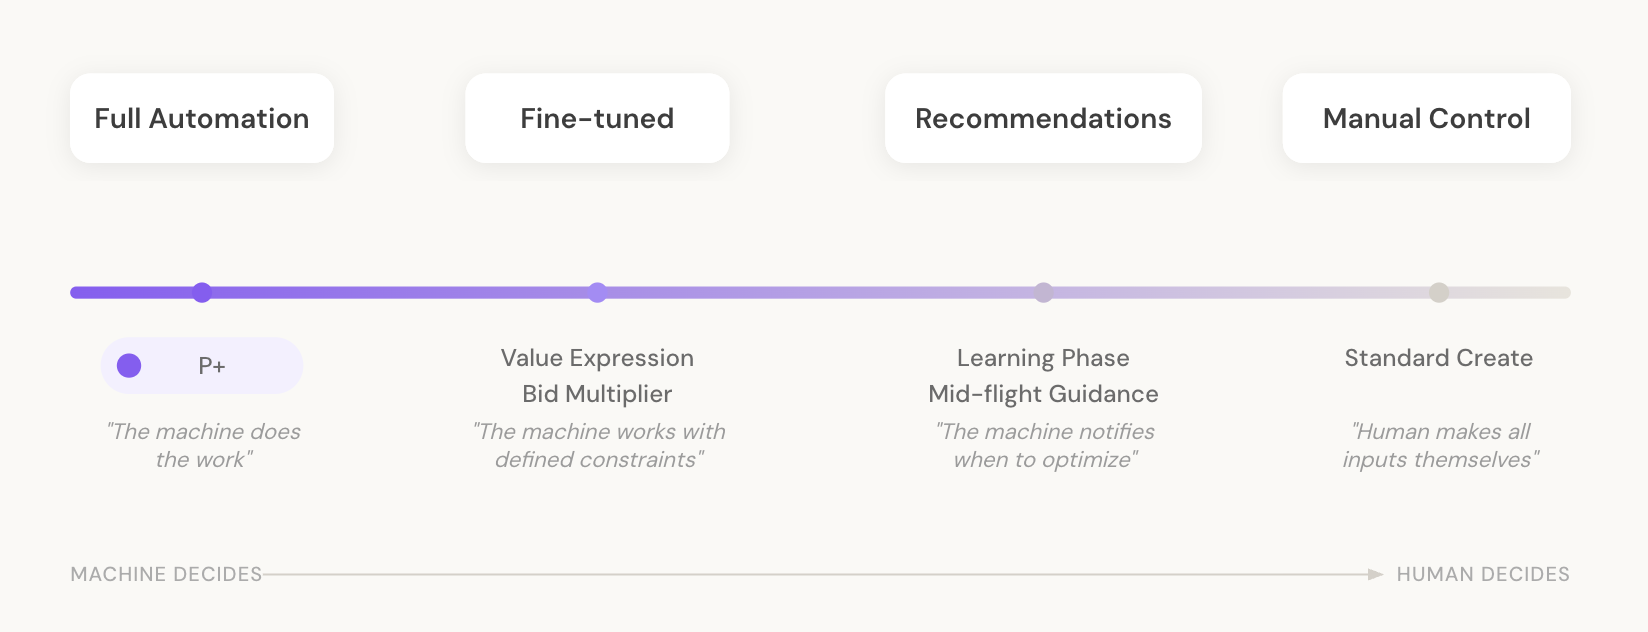Choose the Manual Control card
This screenshot has height=632, width=1648.
(1426, 118)
